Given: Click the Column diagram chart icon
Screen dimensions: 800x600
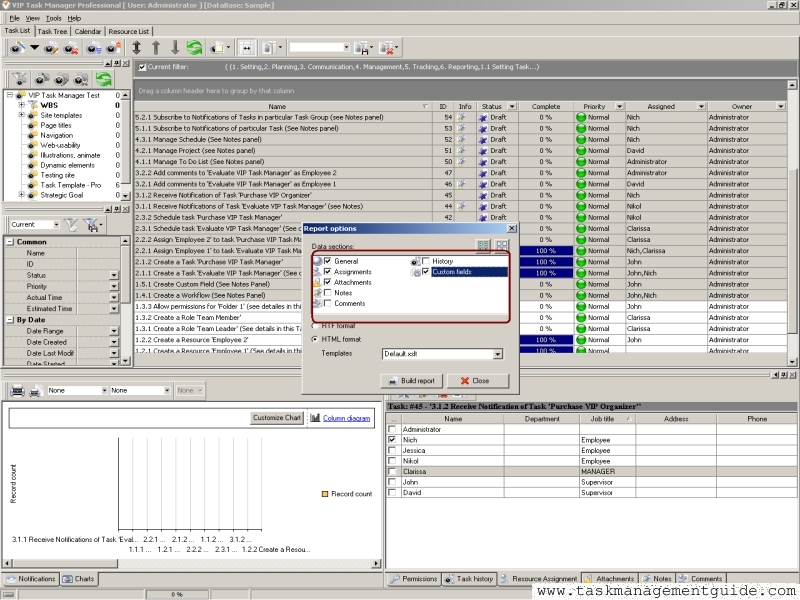Looking at the screenshot, I should click(315, 418).
